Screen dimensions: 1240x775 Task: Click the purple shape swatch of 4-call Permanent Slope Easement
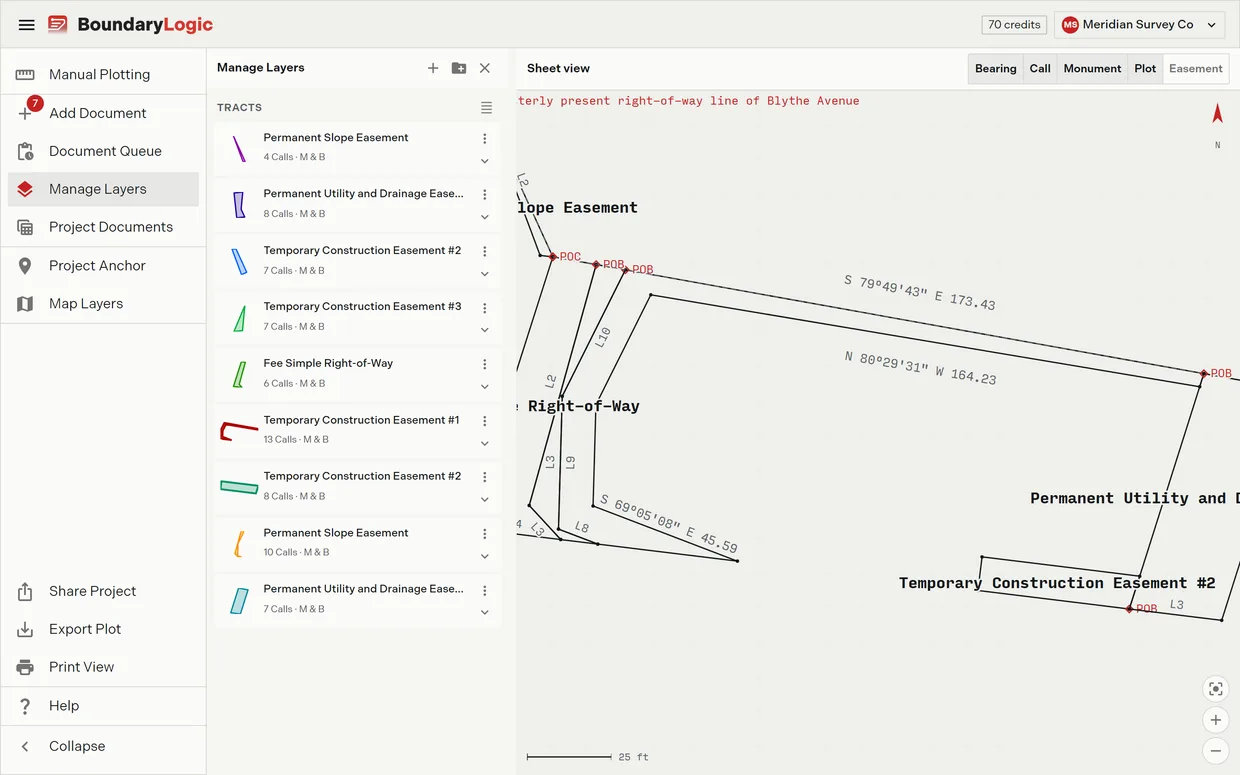click(x=239, y=148)
